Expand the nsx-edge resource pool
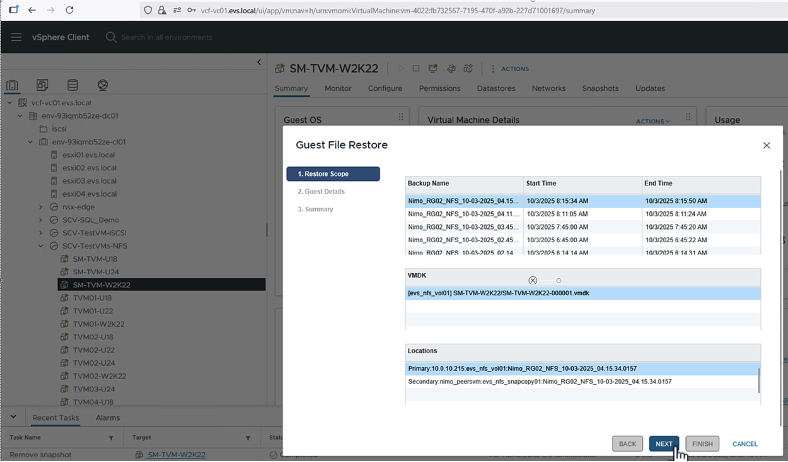The image size is (788, 462). pos(41,207)
